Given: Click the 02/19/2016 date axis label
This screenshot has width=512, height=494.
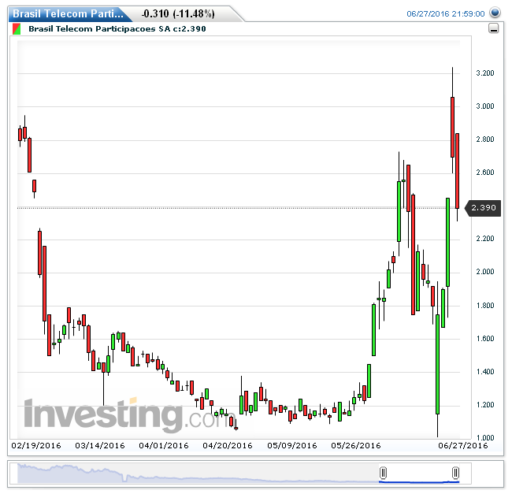Looking at the screenshot, I should click(36, 446).
